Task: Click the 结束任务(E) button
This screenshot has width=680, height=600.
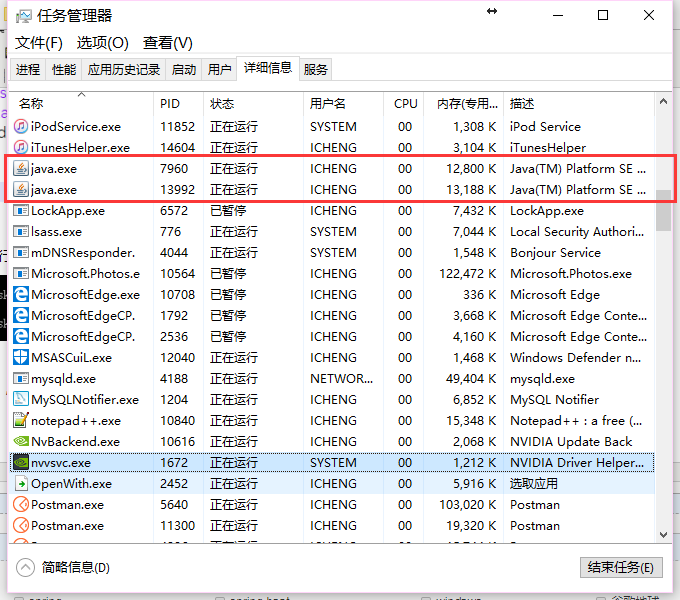Action: tap(620, 567)
